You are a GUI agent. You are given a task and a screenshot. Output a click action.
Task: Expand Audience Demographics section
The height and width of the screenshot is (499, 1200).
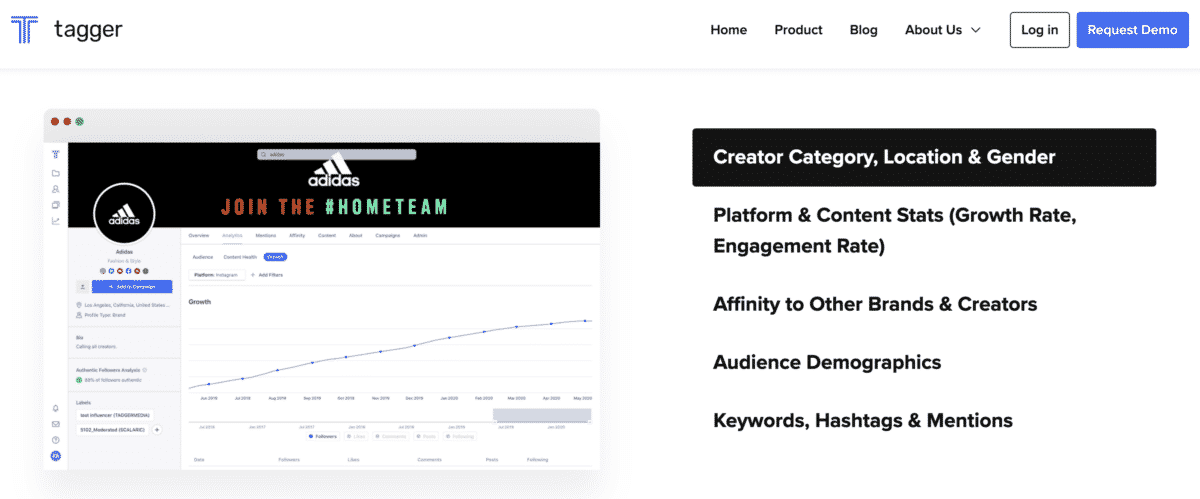pyautogui.click(x=826, y=362)
